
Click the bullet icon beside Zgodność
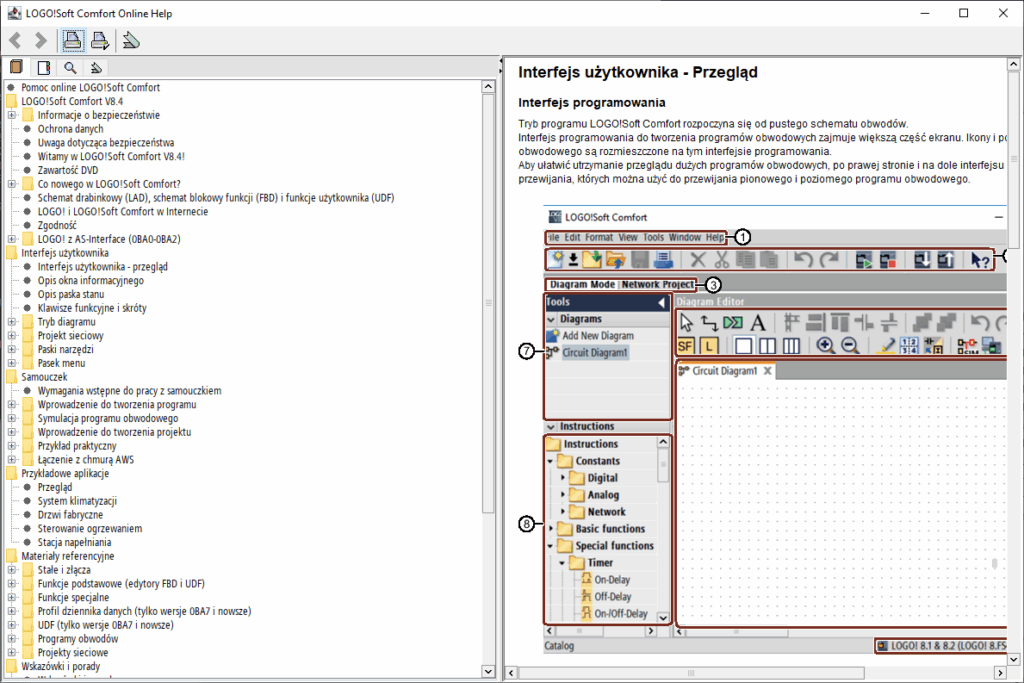(27, 225)
